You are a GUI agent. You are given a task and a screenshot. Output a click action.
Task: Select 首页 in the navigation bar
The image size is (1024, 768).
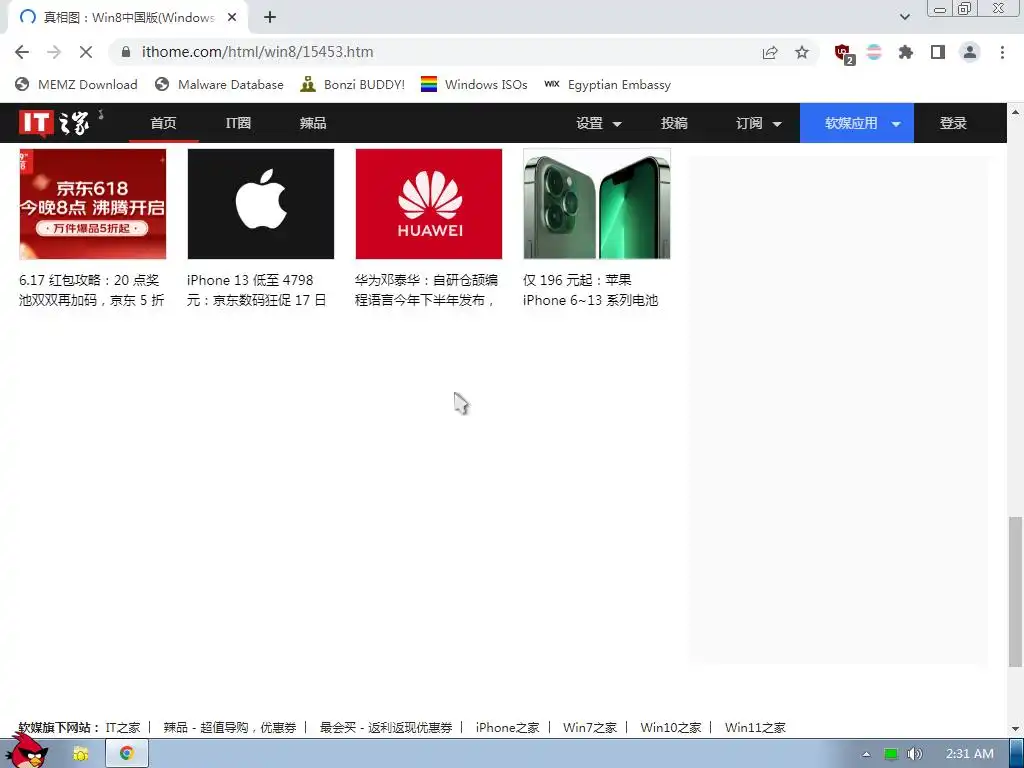pos(163,123)
